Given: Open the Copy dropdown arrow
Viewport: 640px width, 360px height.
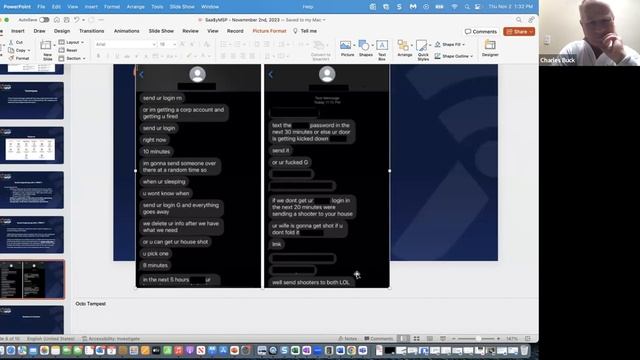Looking at the screenshot, I should point(29,51).
